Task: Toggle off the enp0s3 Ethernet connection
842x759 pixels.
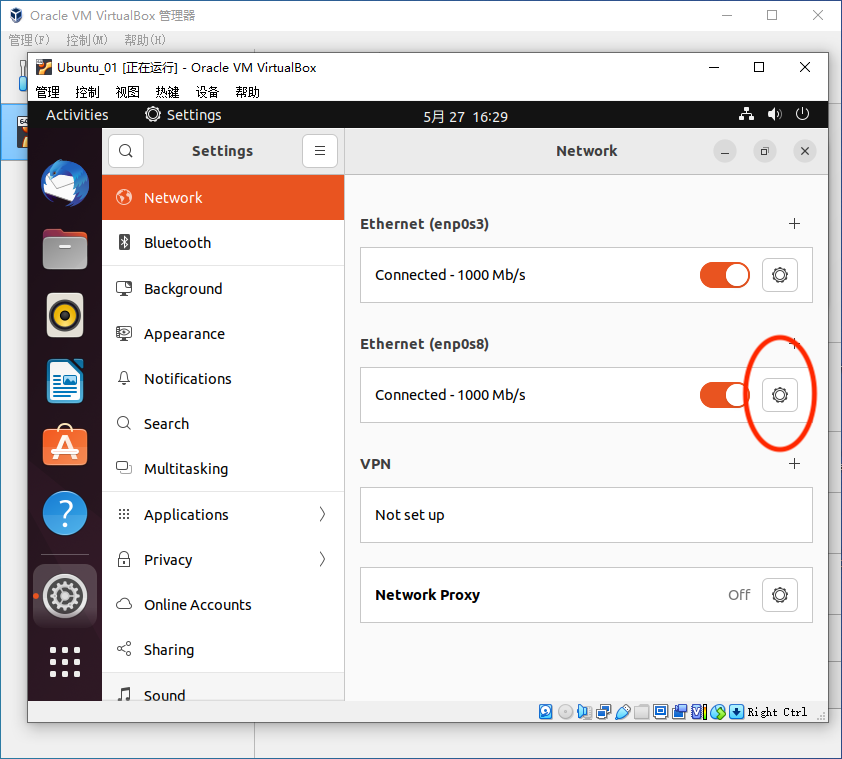Action: (x=724, y=275)
